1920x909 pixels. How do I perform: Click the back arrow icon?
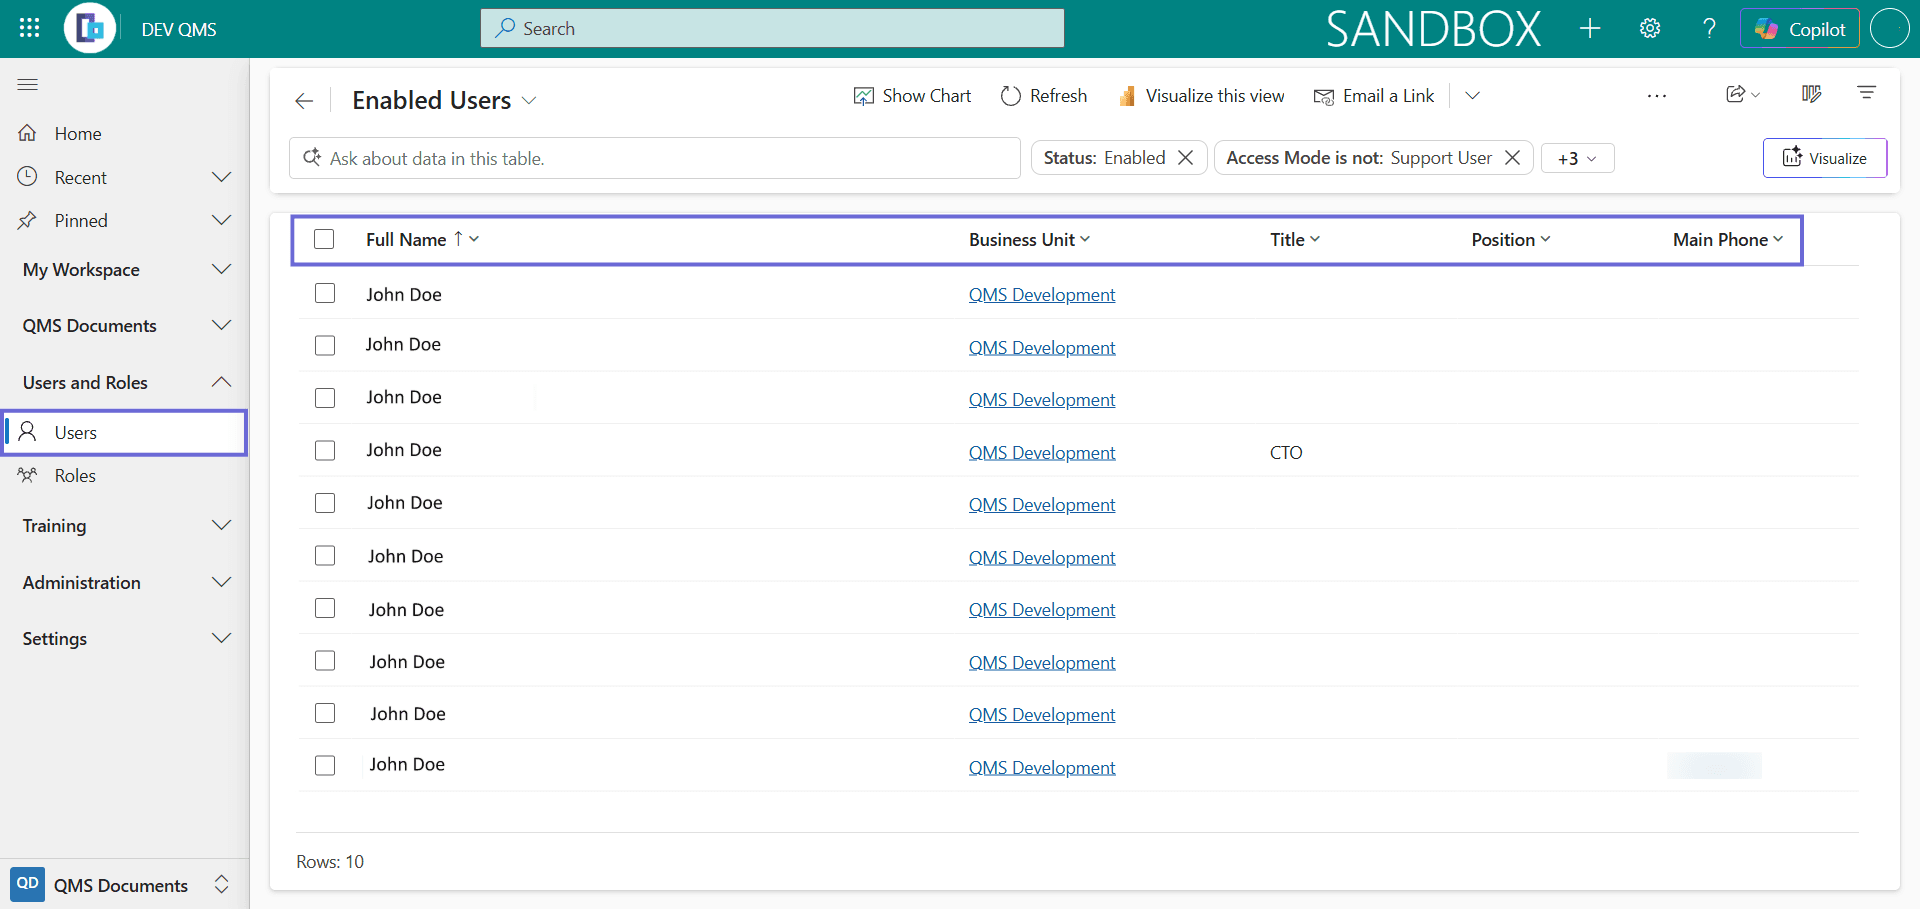[304, 100]
